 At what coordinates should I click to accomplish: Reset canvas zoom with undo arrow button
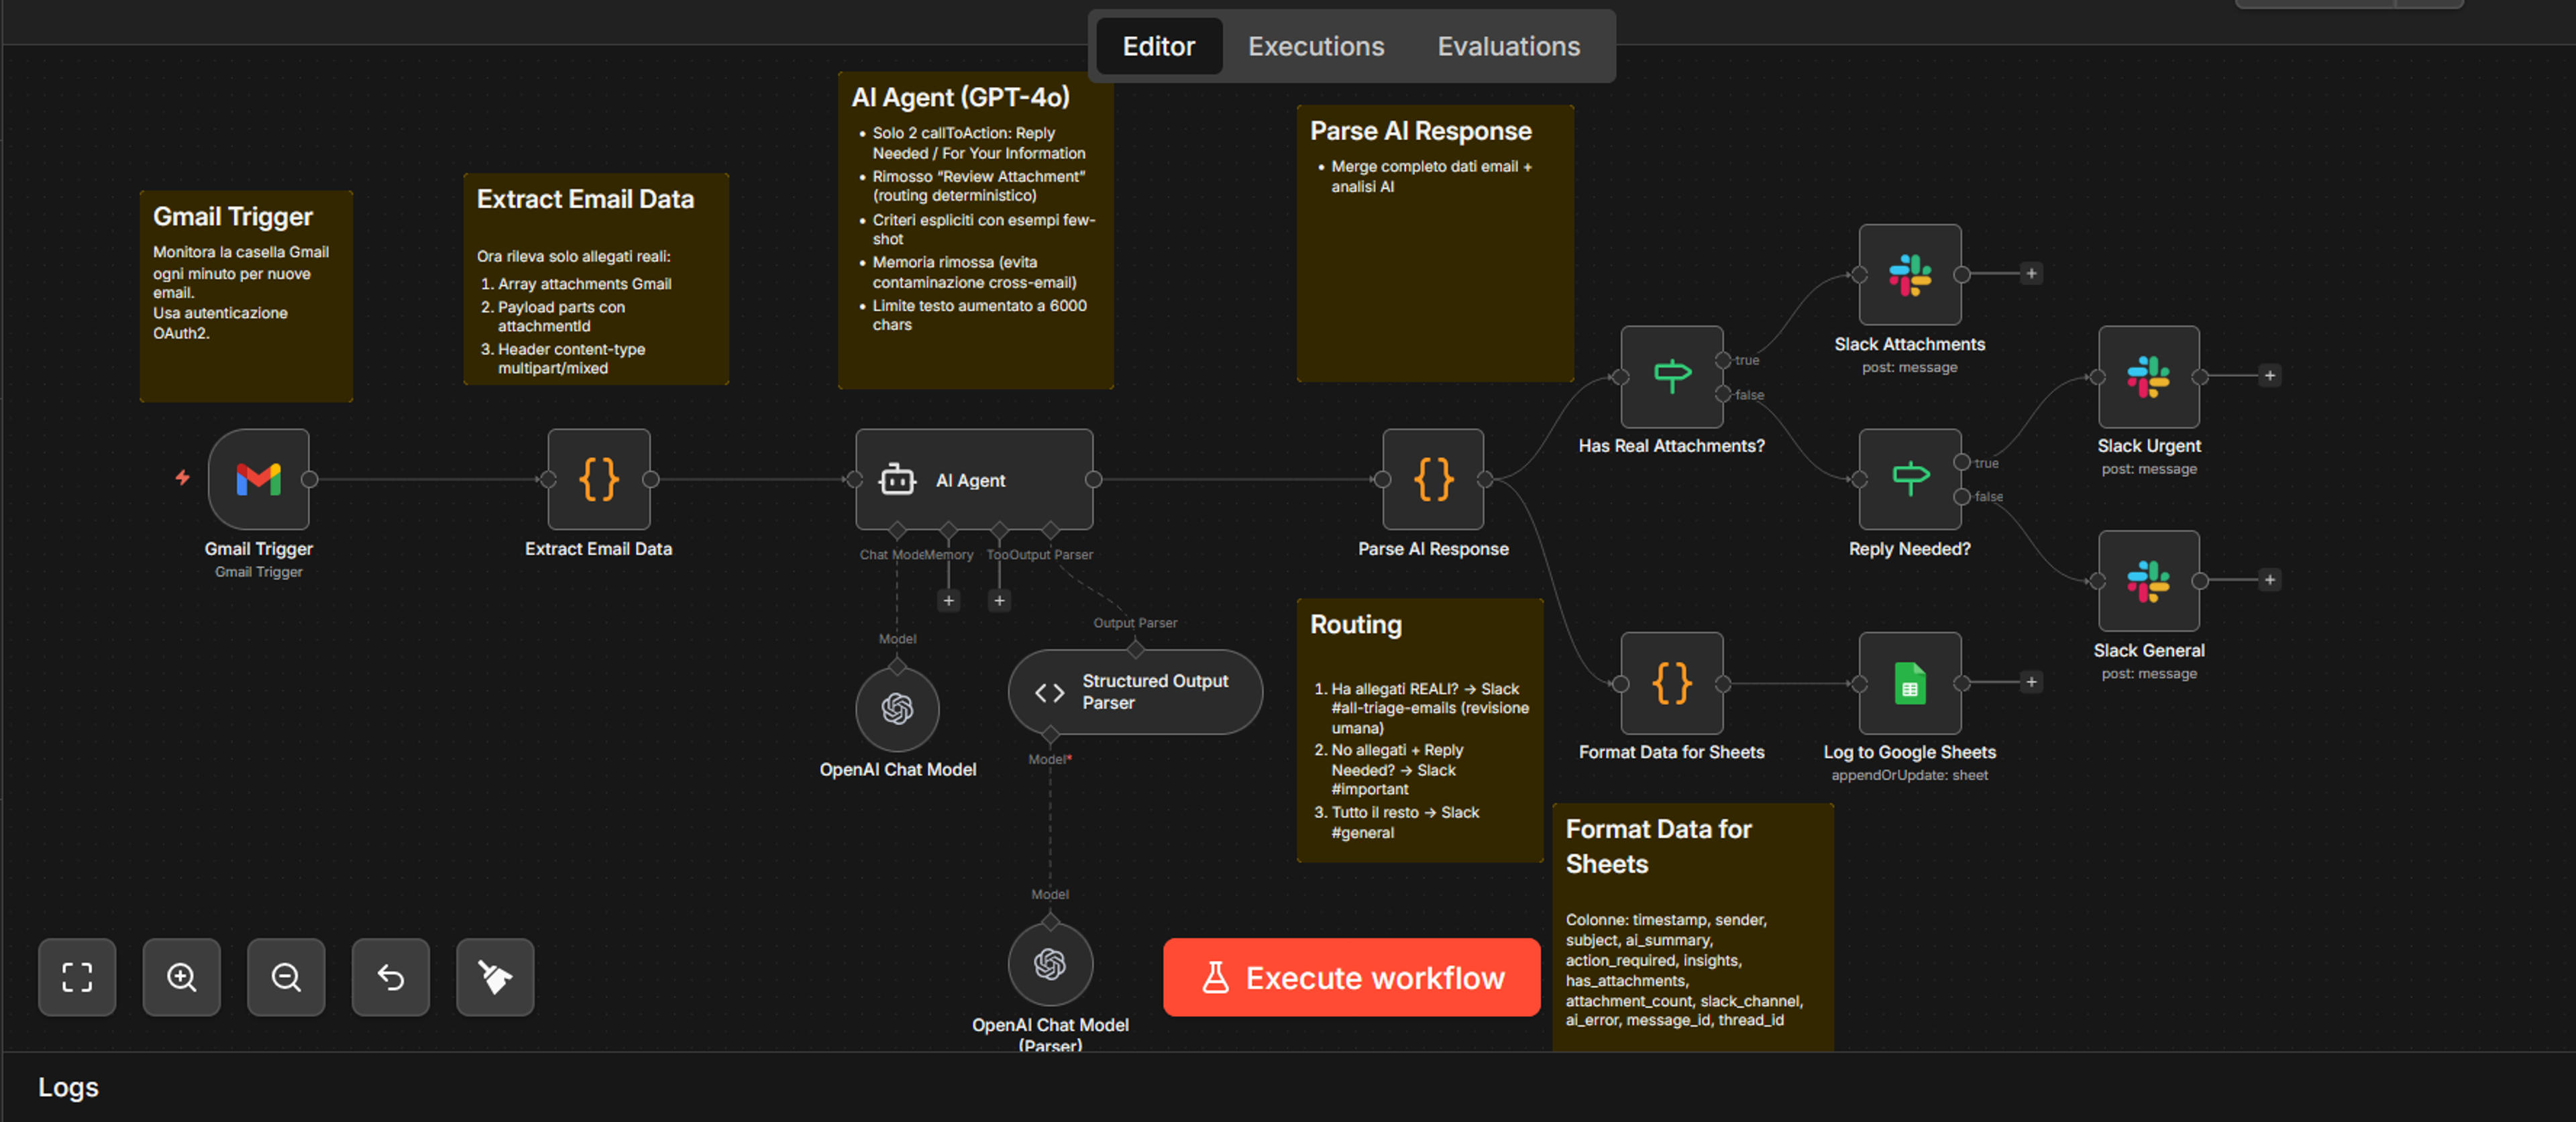391,977
